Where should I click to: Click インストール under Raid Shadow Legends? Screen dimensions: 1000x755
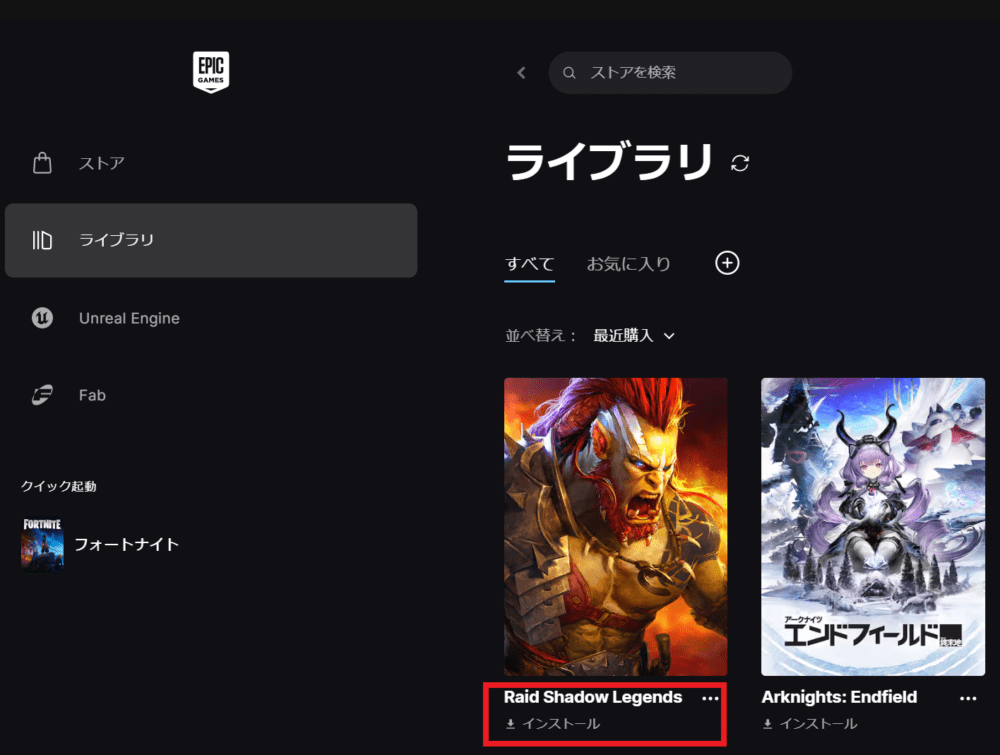(561, 724)
